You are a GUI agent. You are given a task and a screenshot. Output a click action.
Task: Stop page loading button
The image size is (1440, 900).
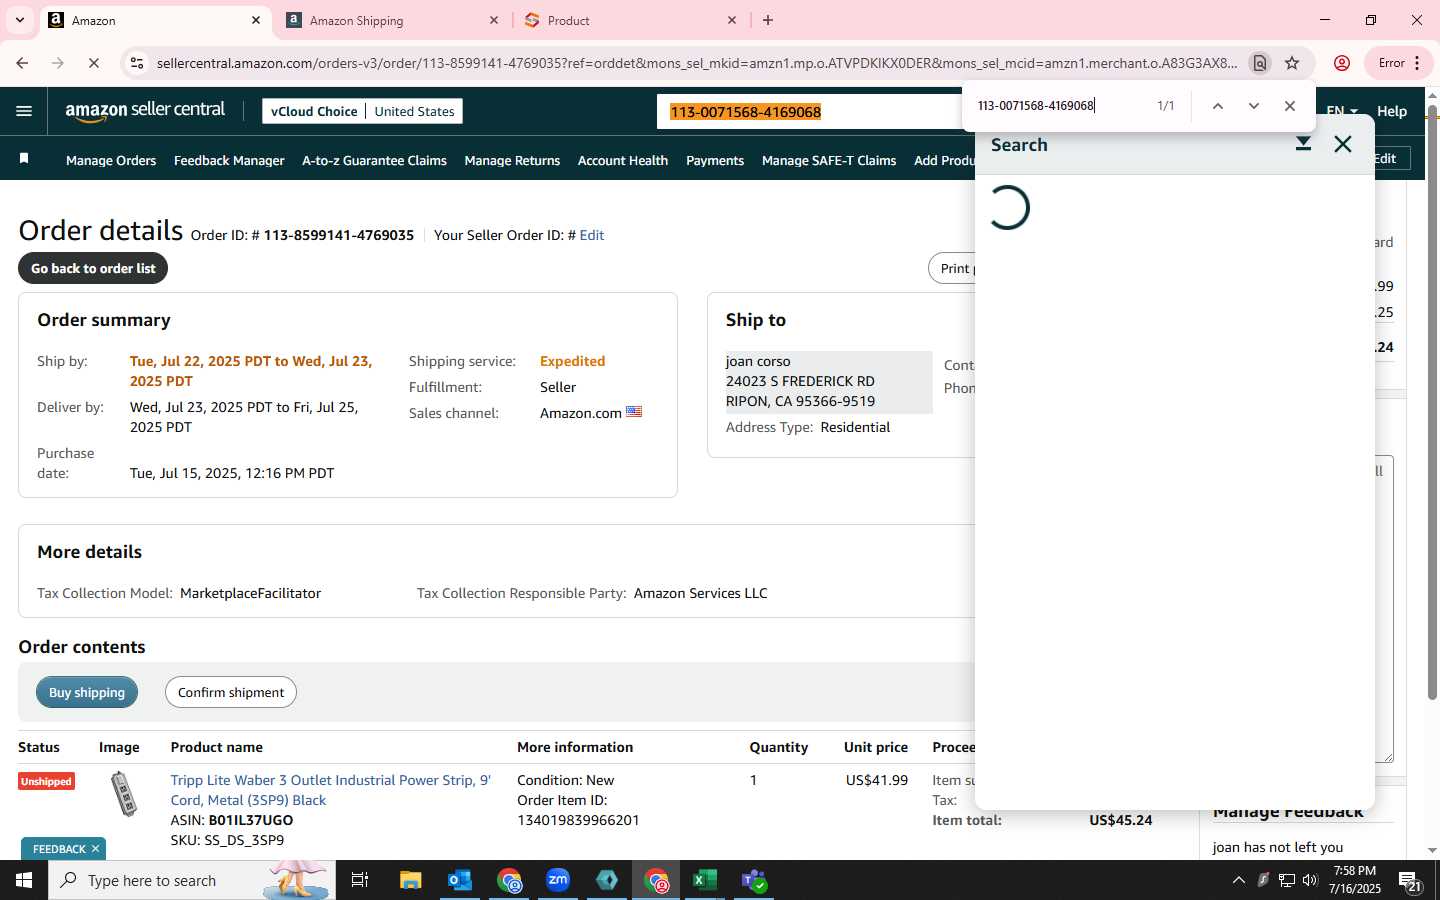click(93, 63)
